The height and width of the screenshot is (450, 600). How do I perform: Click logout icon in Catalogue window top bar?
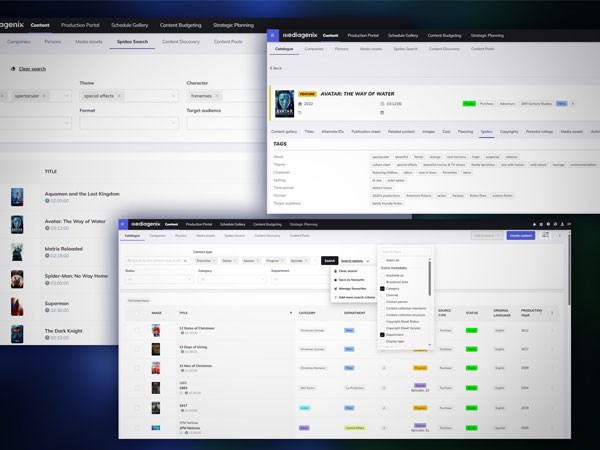[569, 224]
